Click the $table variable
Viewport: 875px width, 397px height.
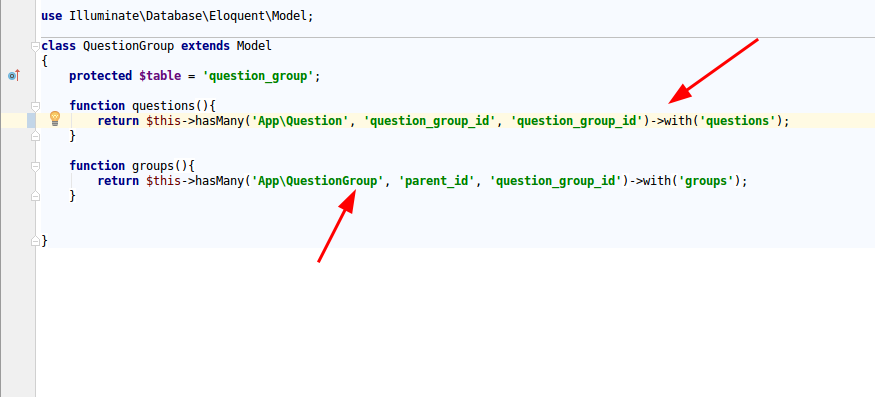click(160, 76)
